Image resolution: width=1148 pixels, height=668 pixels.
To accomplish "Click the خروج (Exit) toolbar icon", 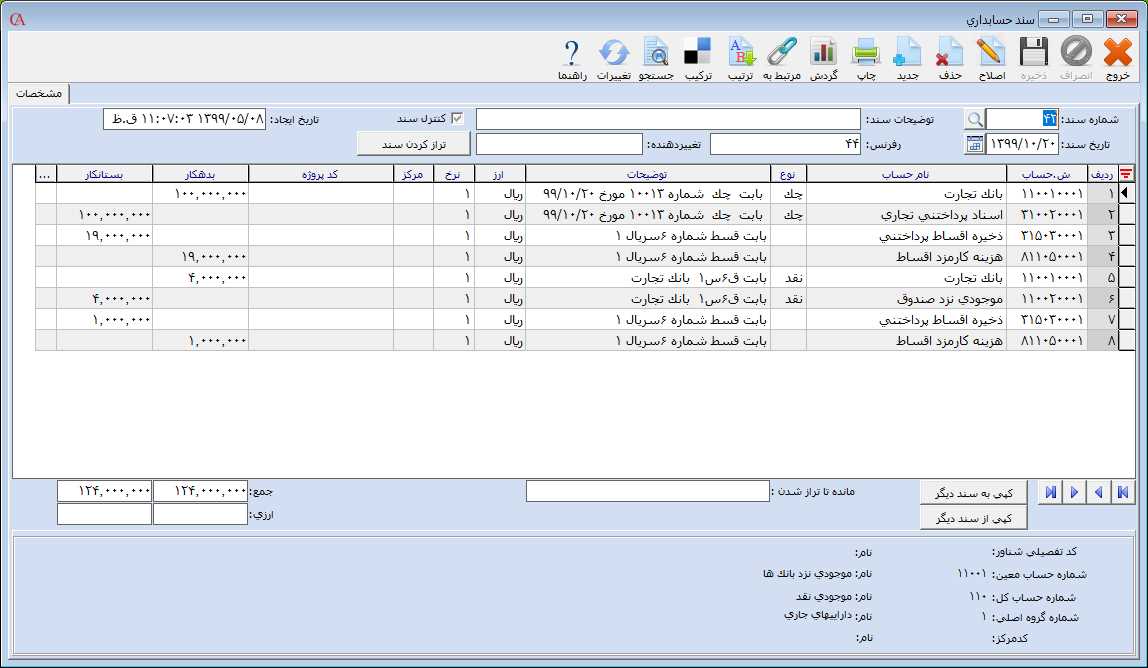I will coord(1117,54).
